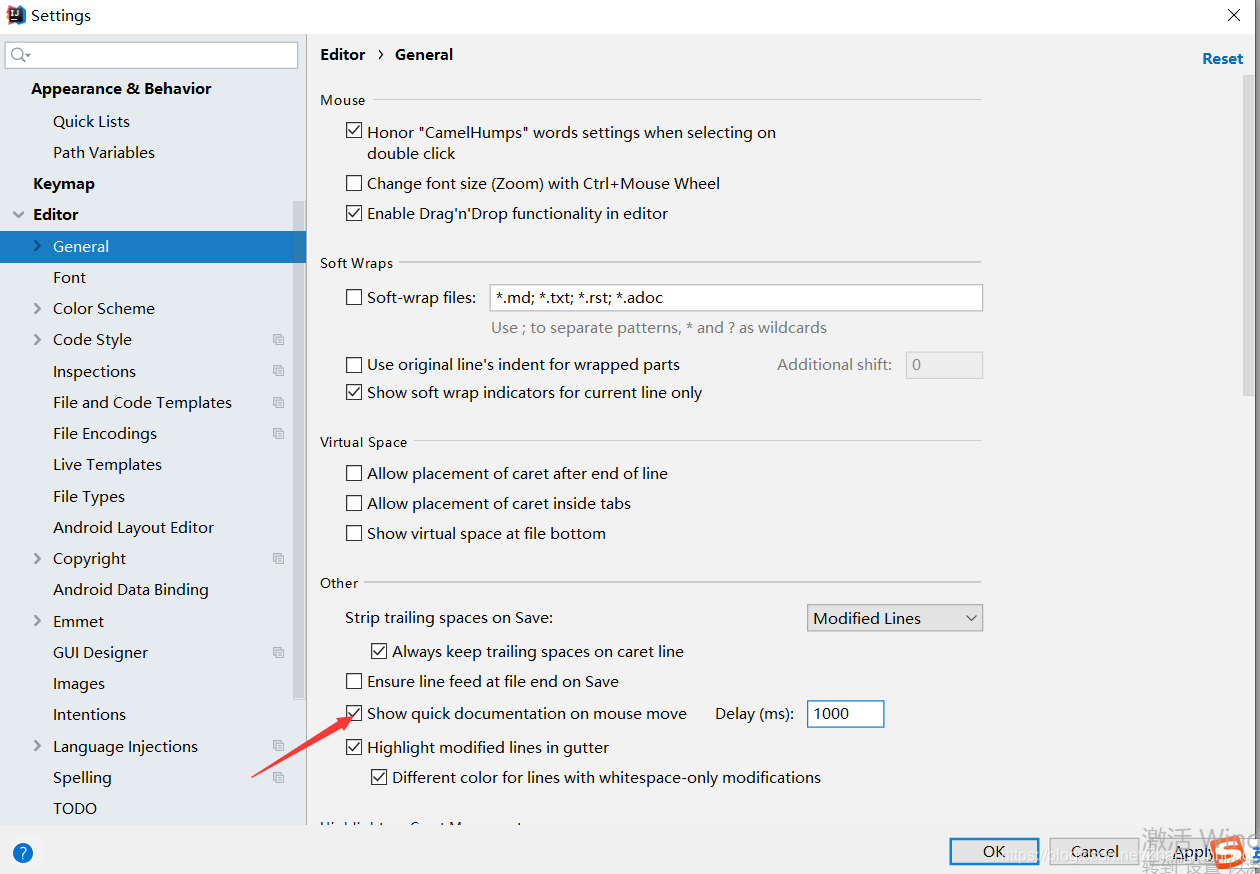
Task: Open Appearance & Behavior settings
Action: [x=121, y=88]
